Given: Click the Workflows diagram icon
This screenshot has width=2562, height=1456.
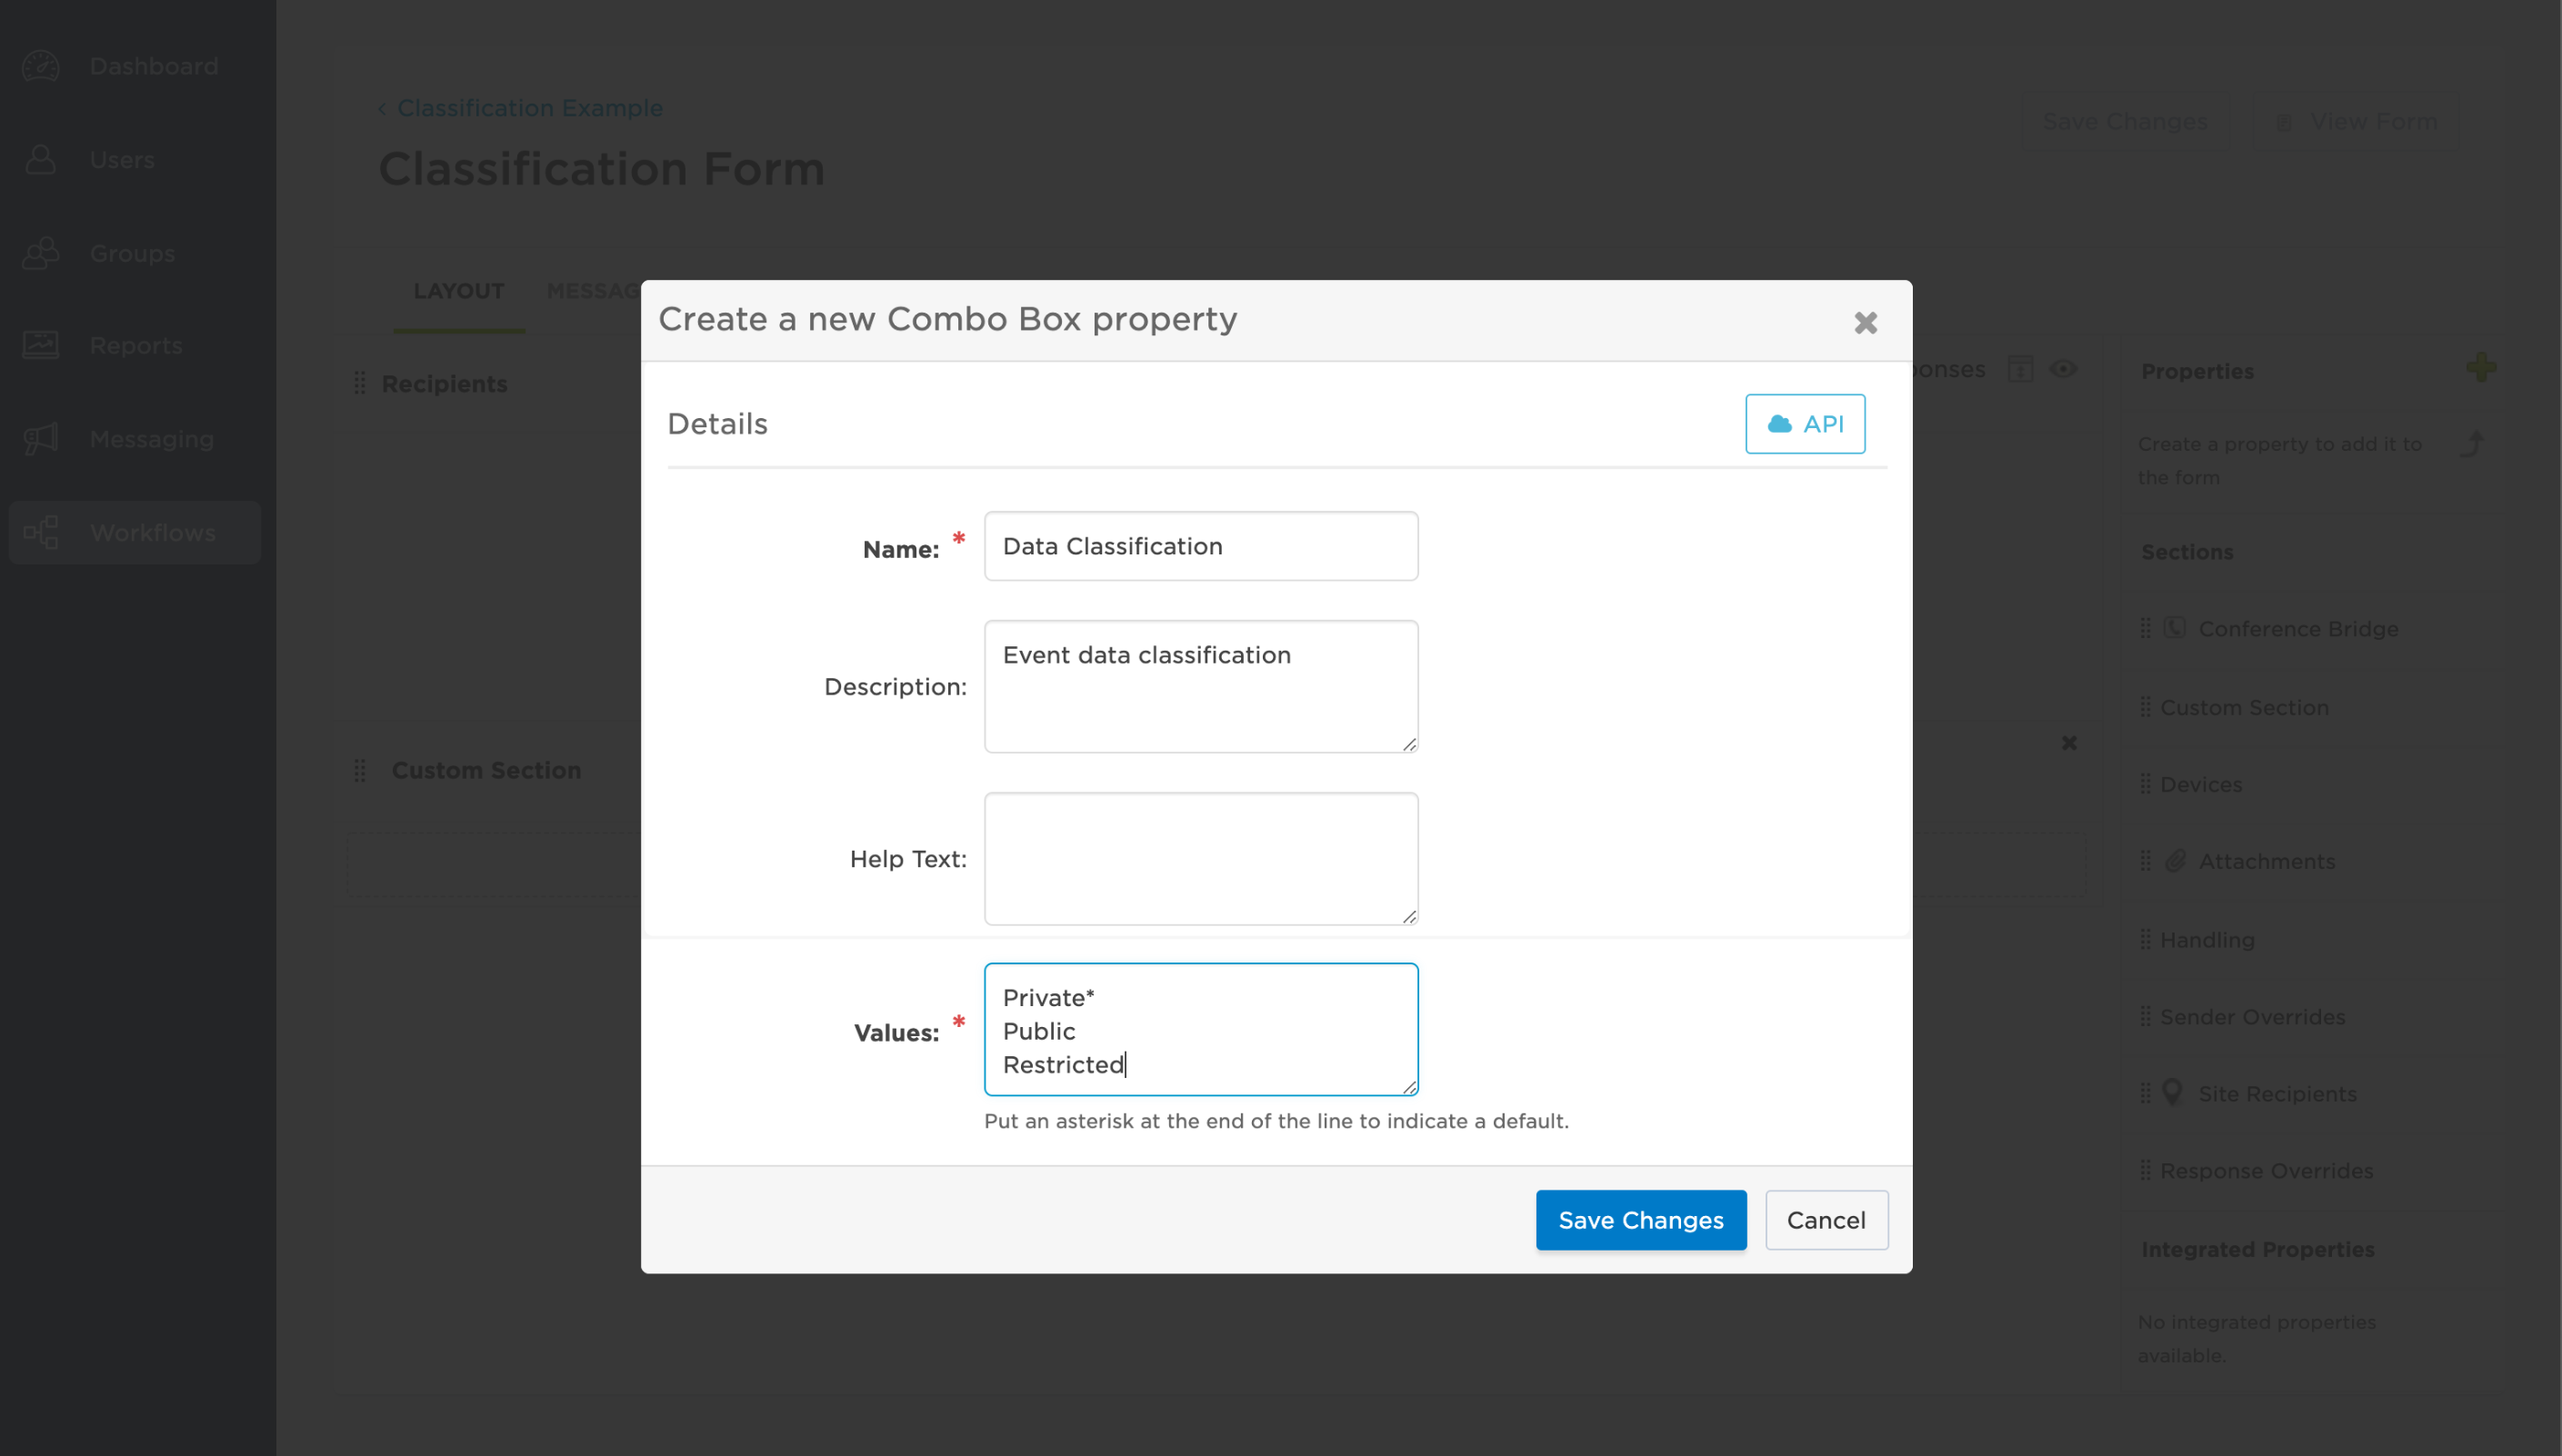Looking at the screenshot, I should 41,532.
